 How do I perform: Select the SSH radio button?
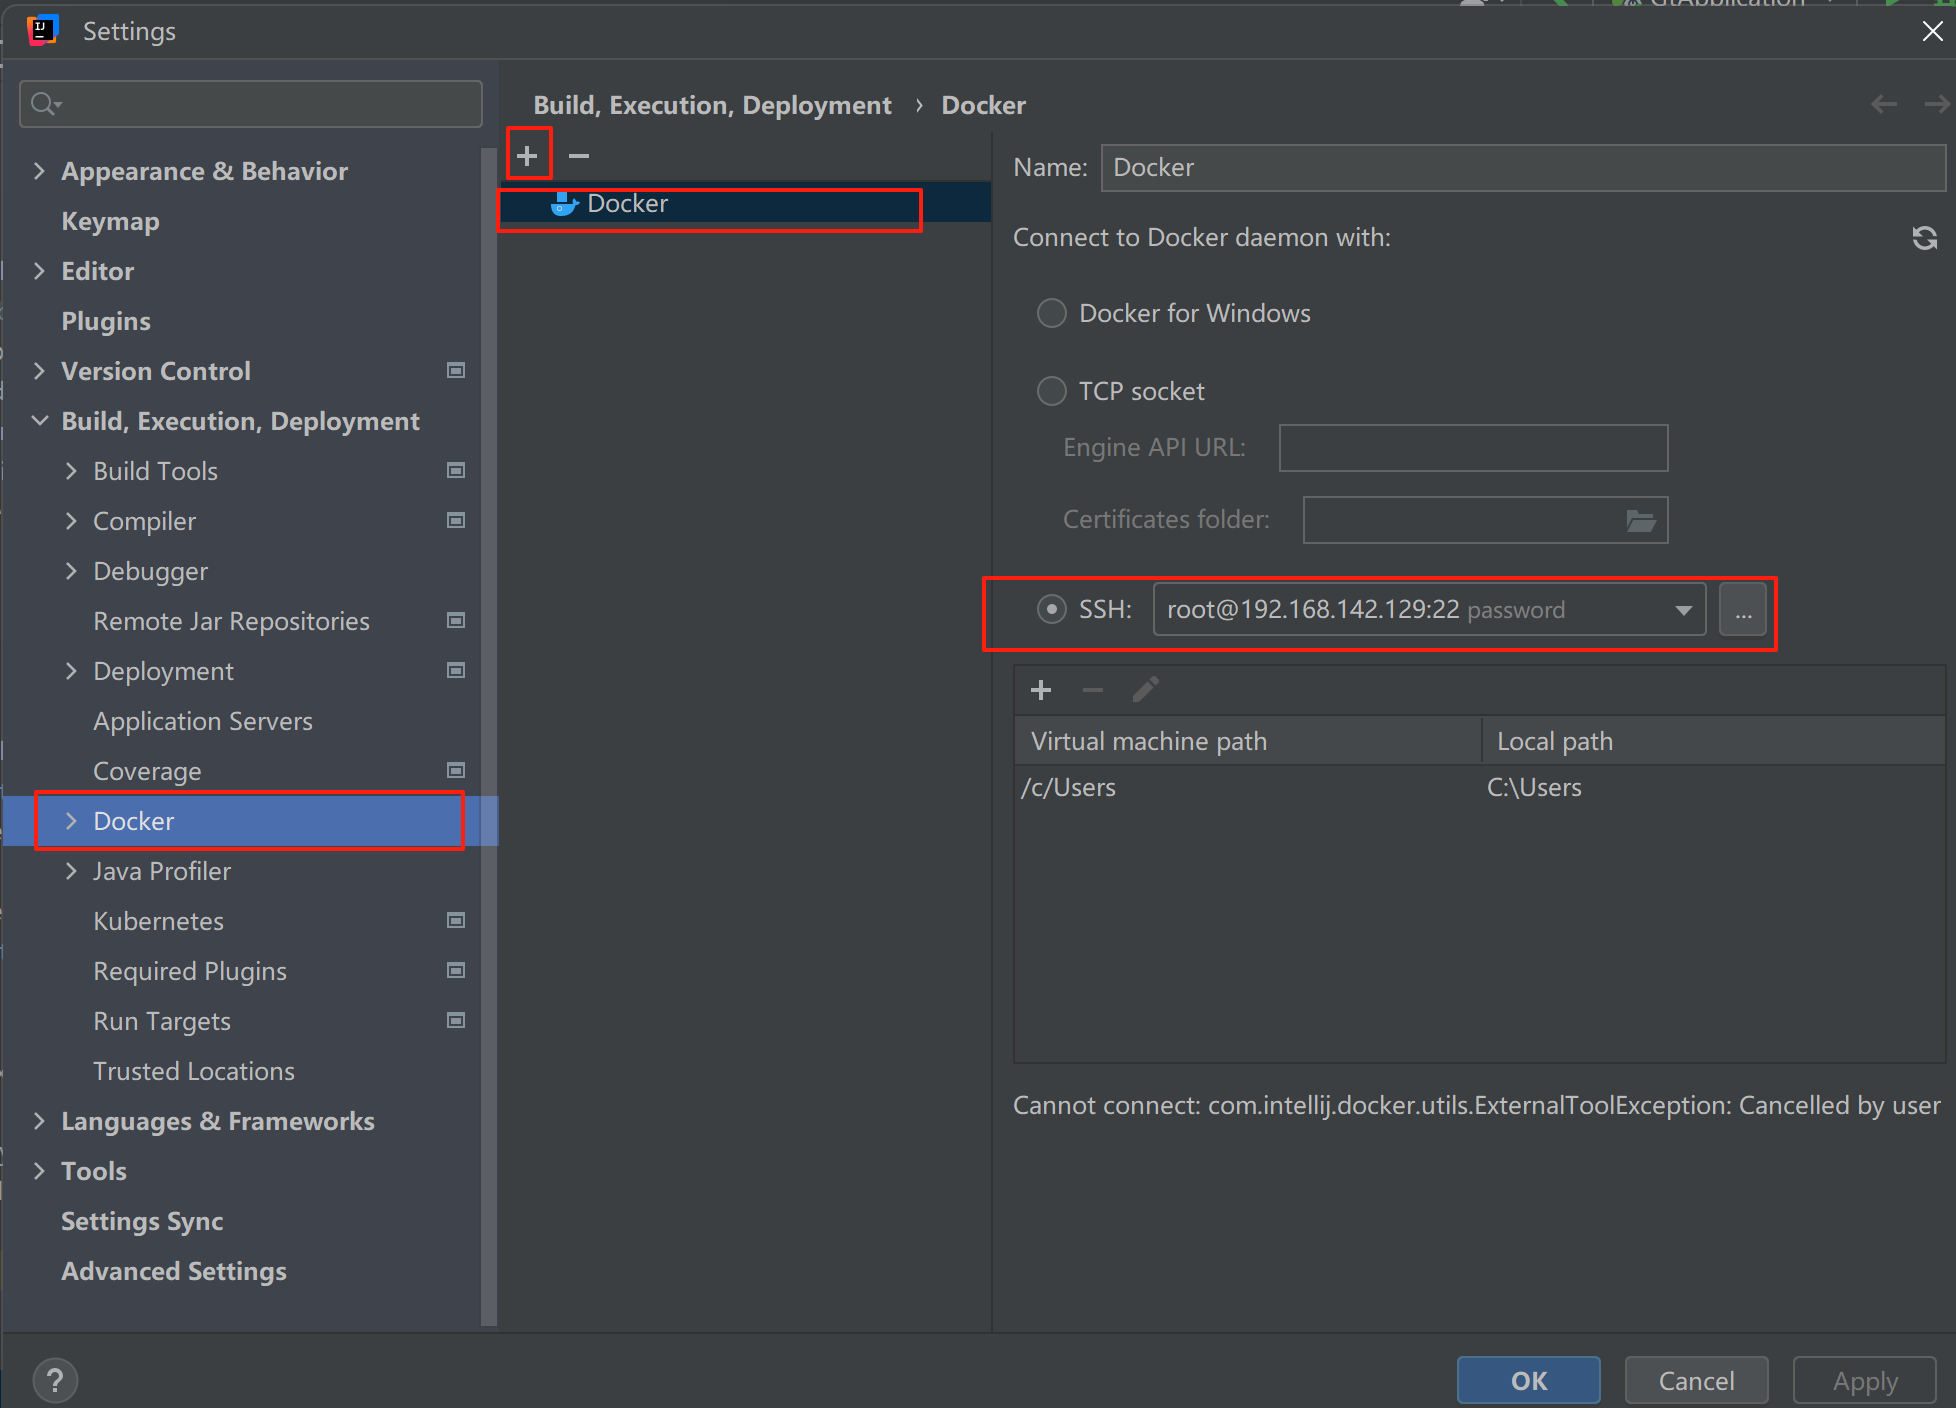click(1052, 609)
